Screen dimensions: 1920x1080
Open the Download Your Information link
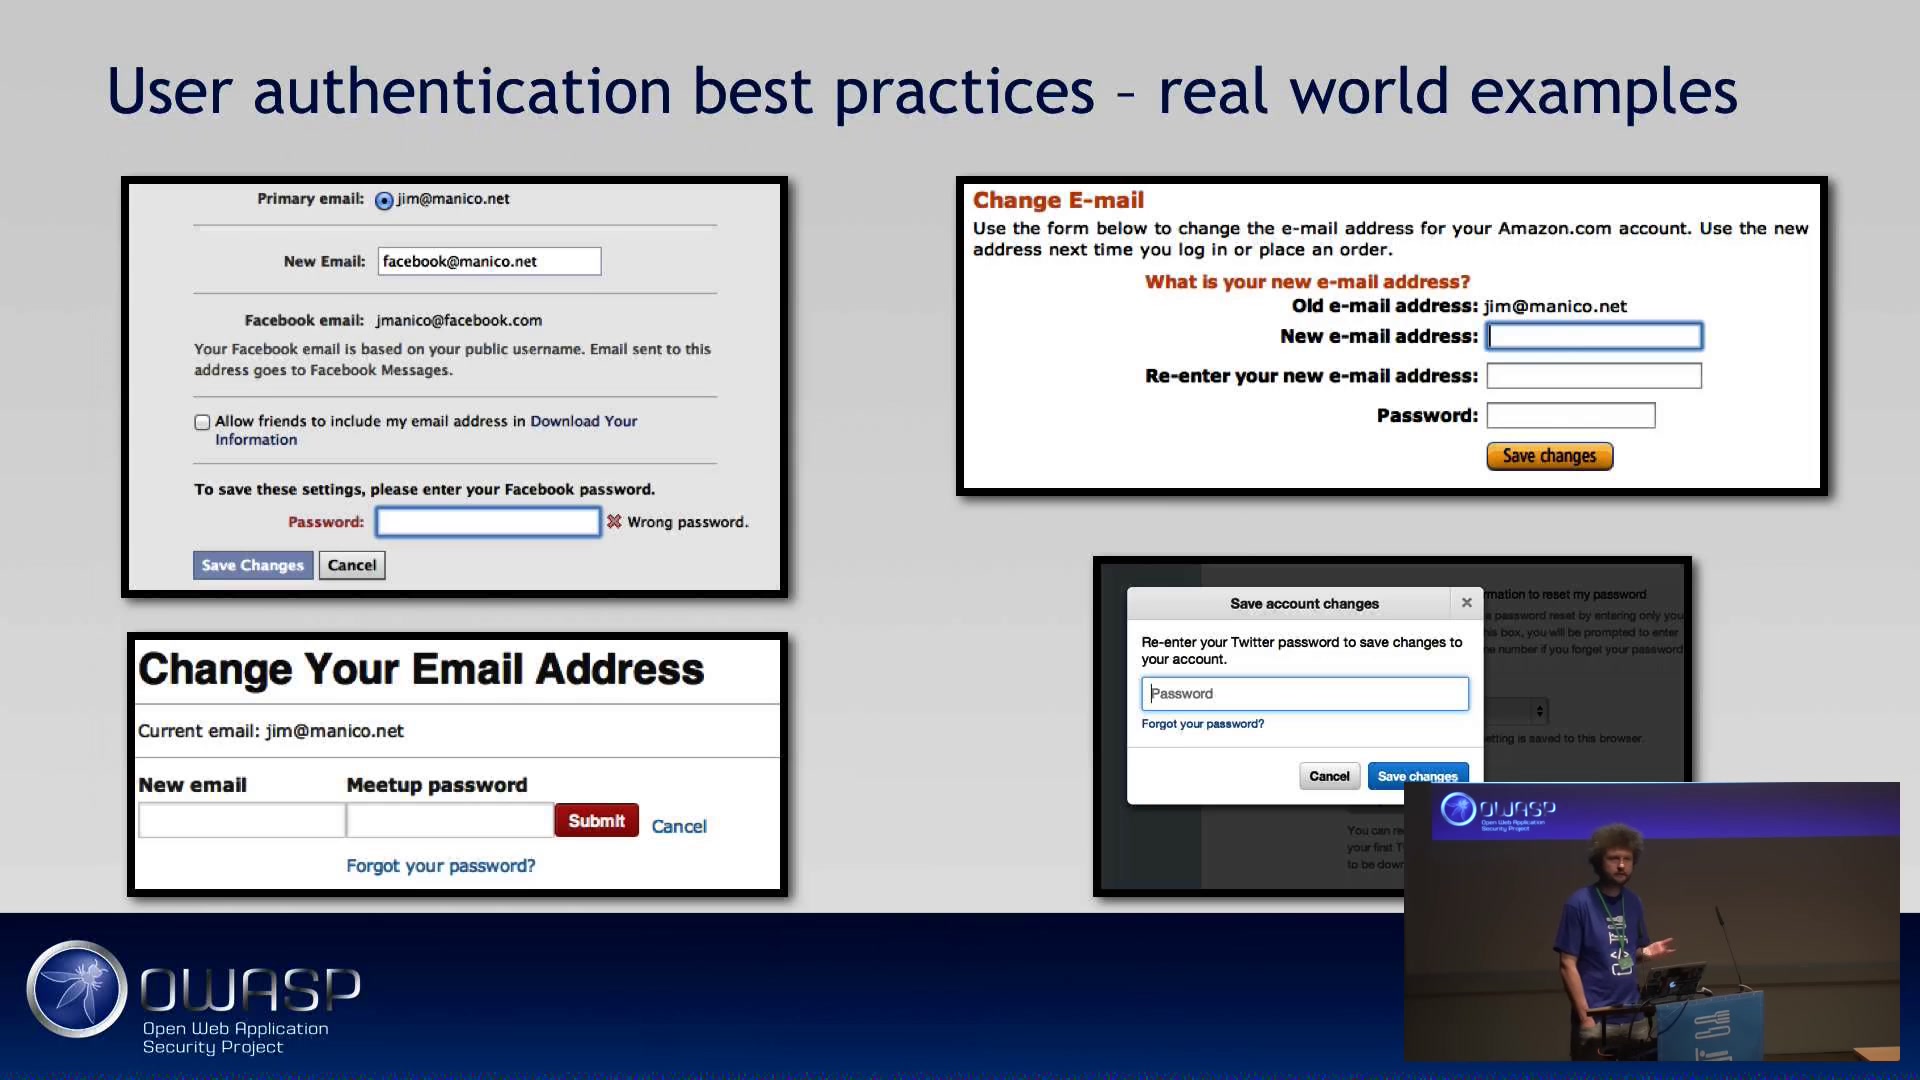426,430
